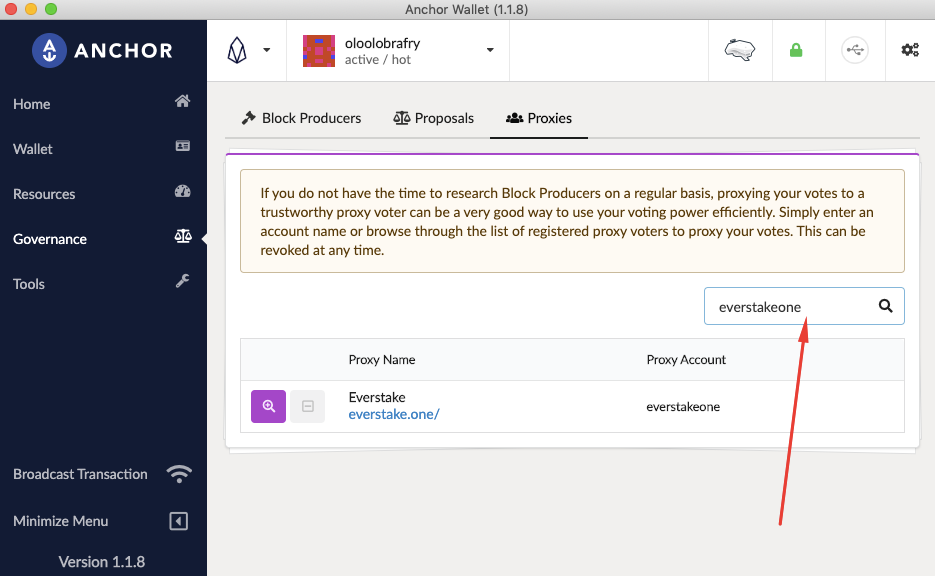The height and width of the screenshot is (576, 935).
Task: Click the Greymass brain-shaped icon in the header
Action: [x=740, y=50]
